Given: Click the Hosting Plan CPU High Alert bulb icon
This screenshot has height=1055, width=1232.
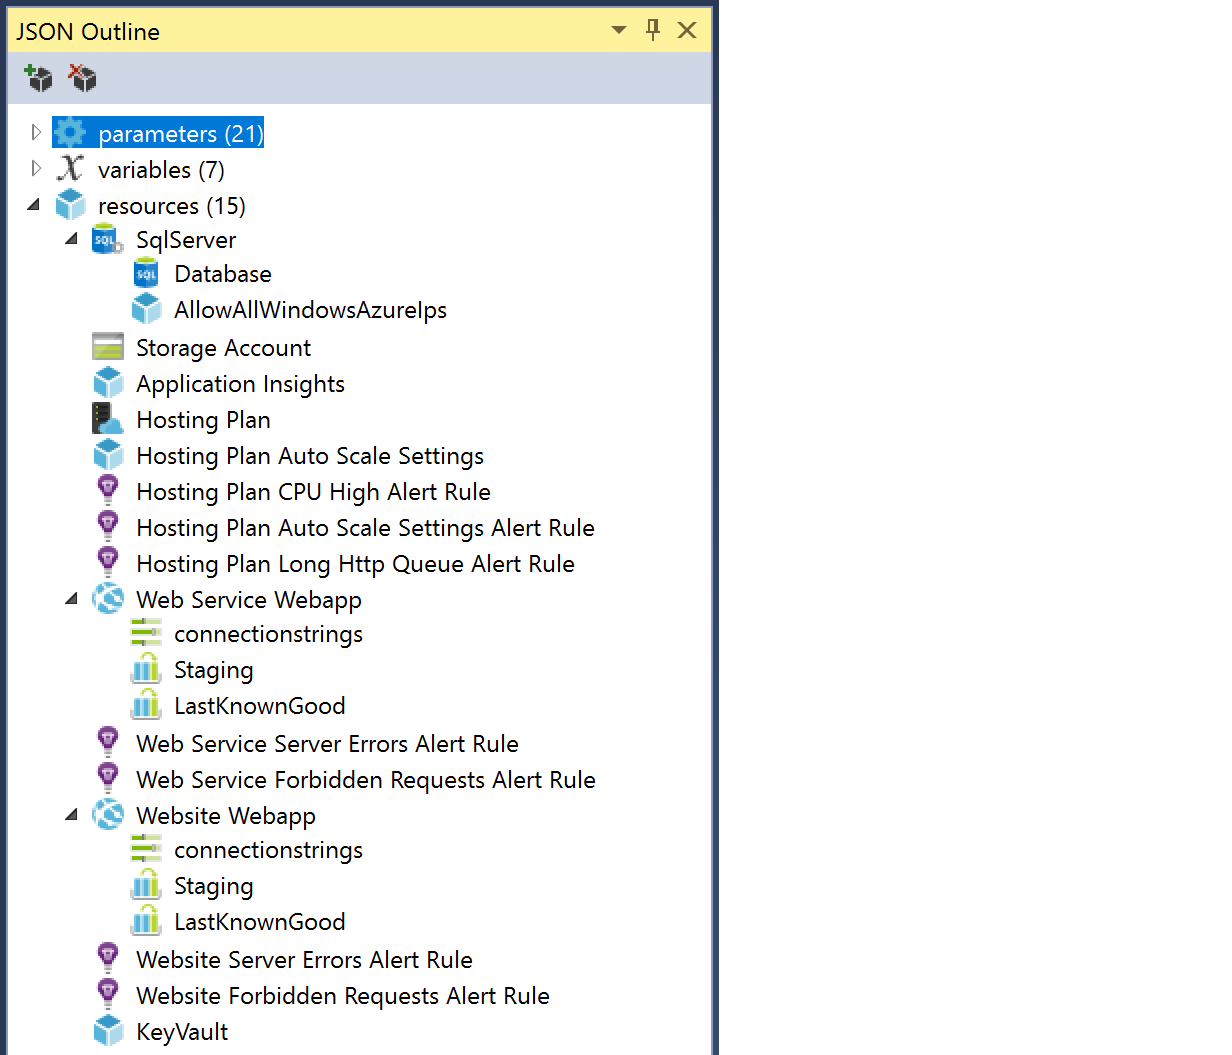Looking at the screenshot, I should [x=107, y=491].
